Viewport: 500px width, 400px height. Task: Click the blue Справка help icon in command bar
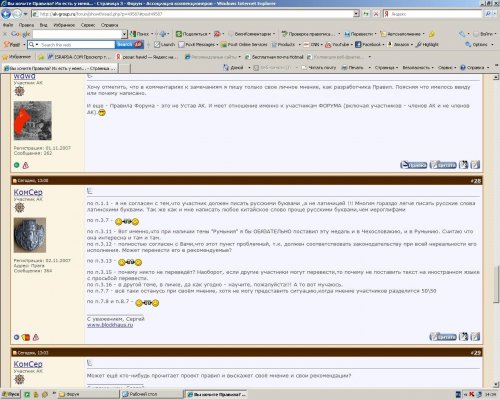coord(463,68)
